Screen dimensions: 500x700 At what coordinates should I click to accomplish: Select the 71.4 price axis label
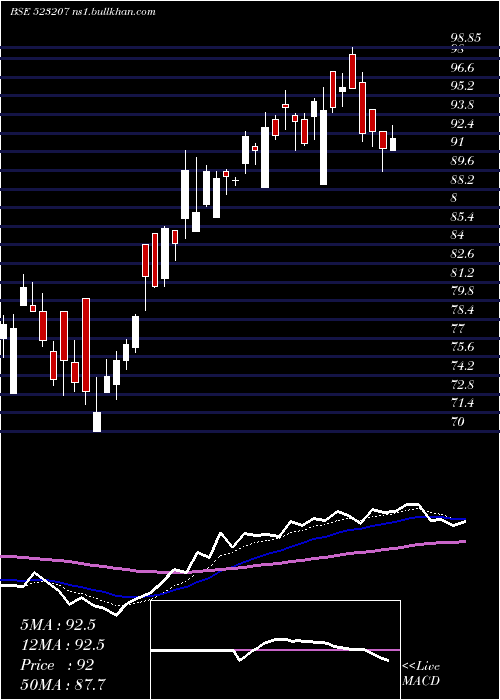pyautogui.click(x=462, y=403)
